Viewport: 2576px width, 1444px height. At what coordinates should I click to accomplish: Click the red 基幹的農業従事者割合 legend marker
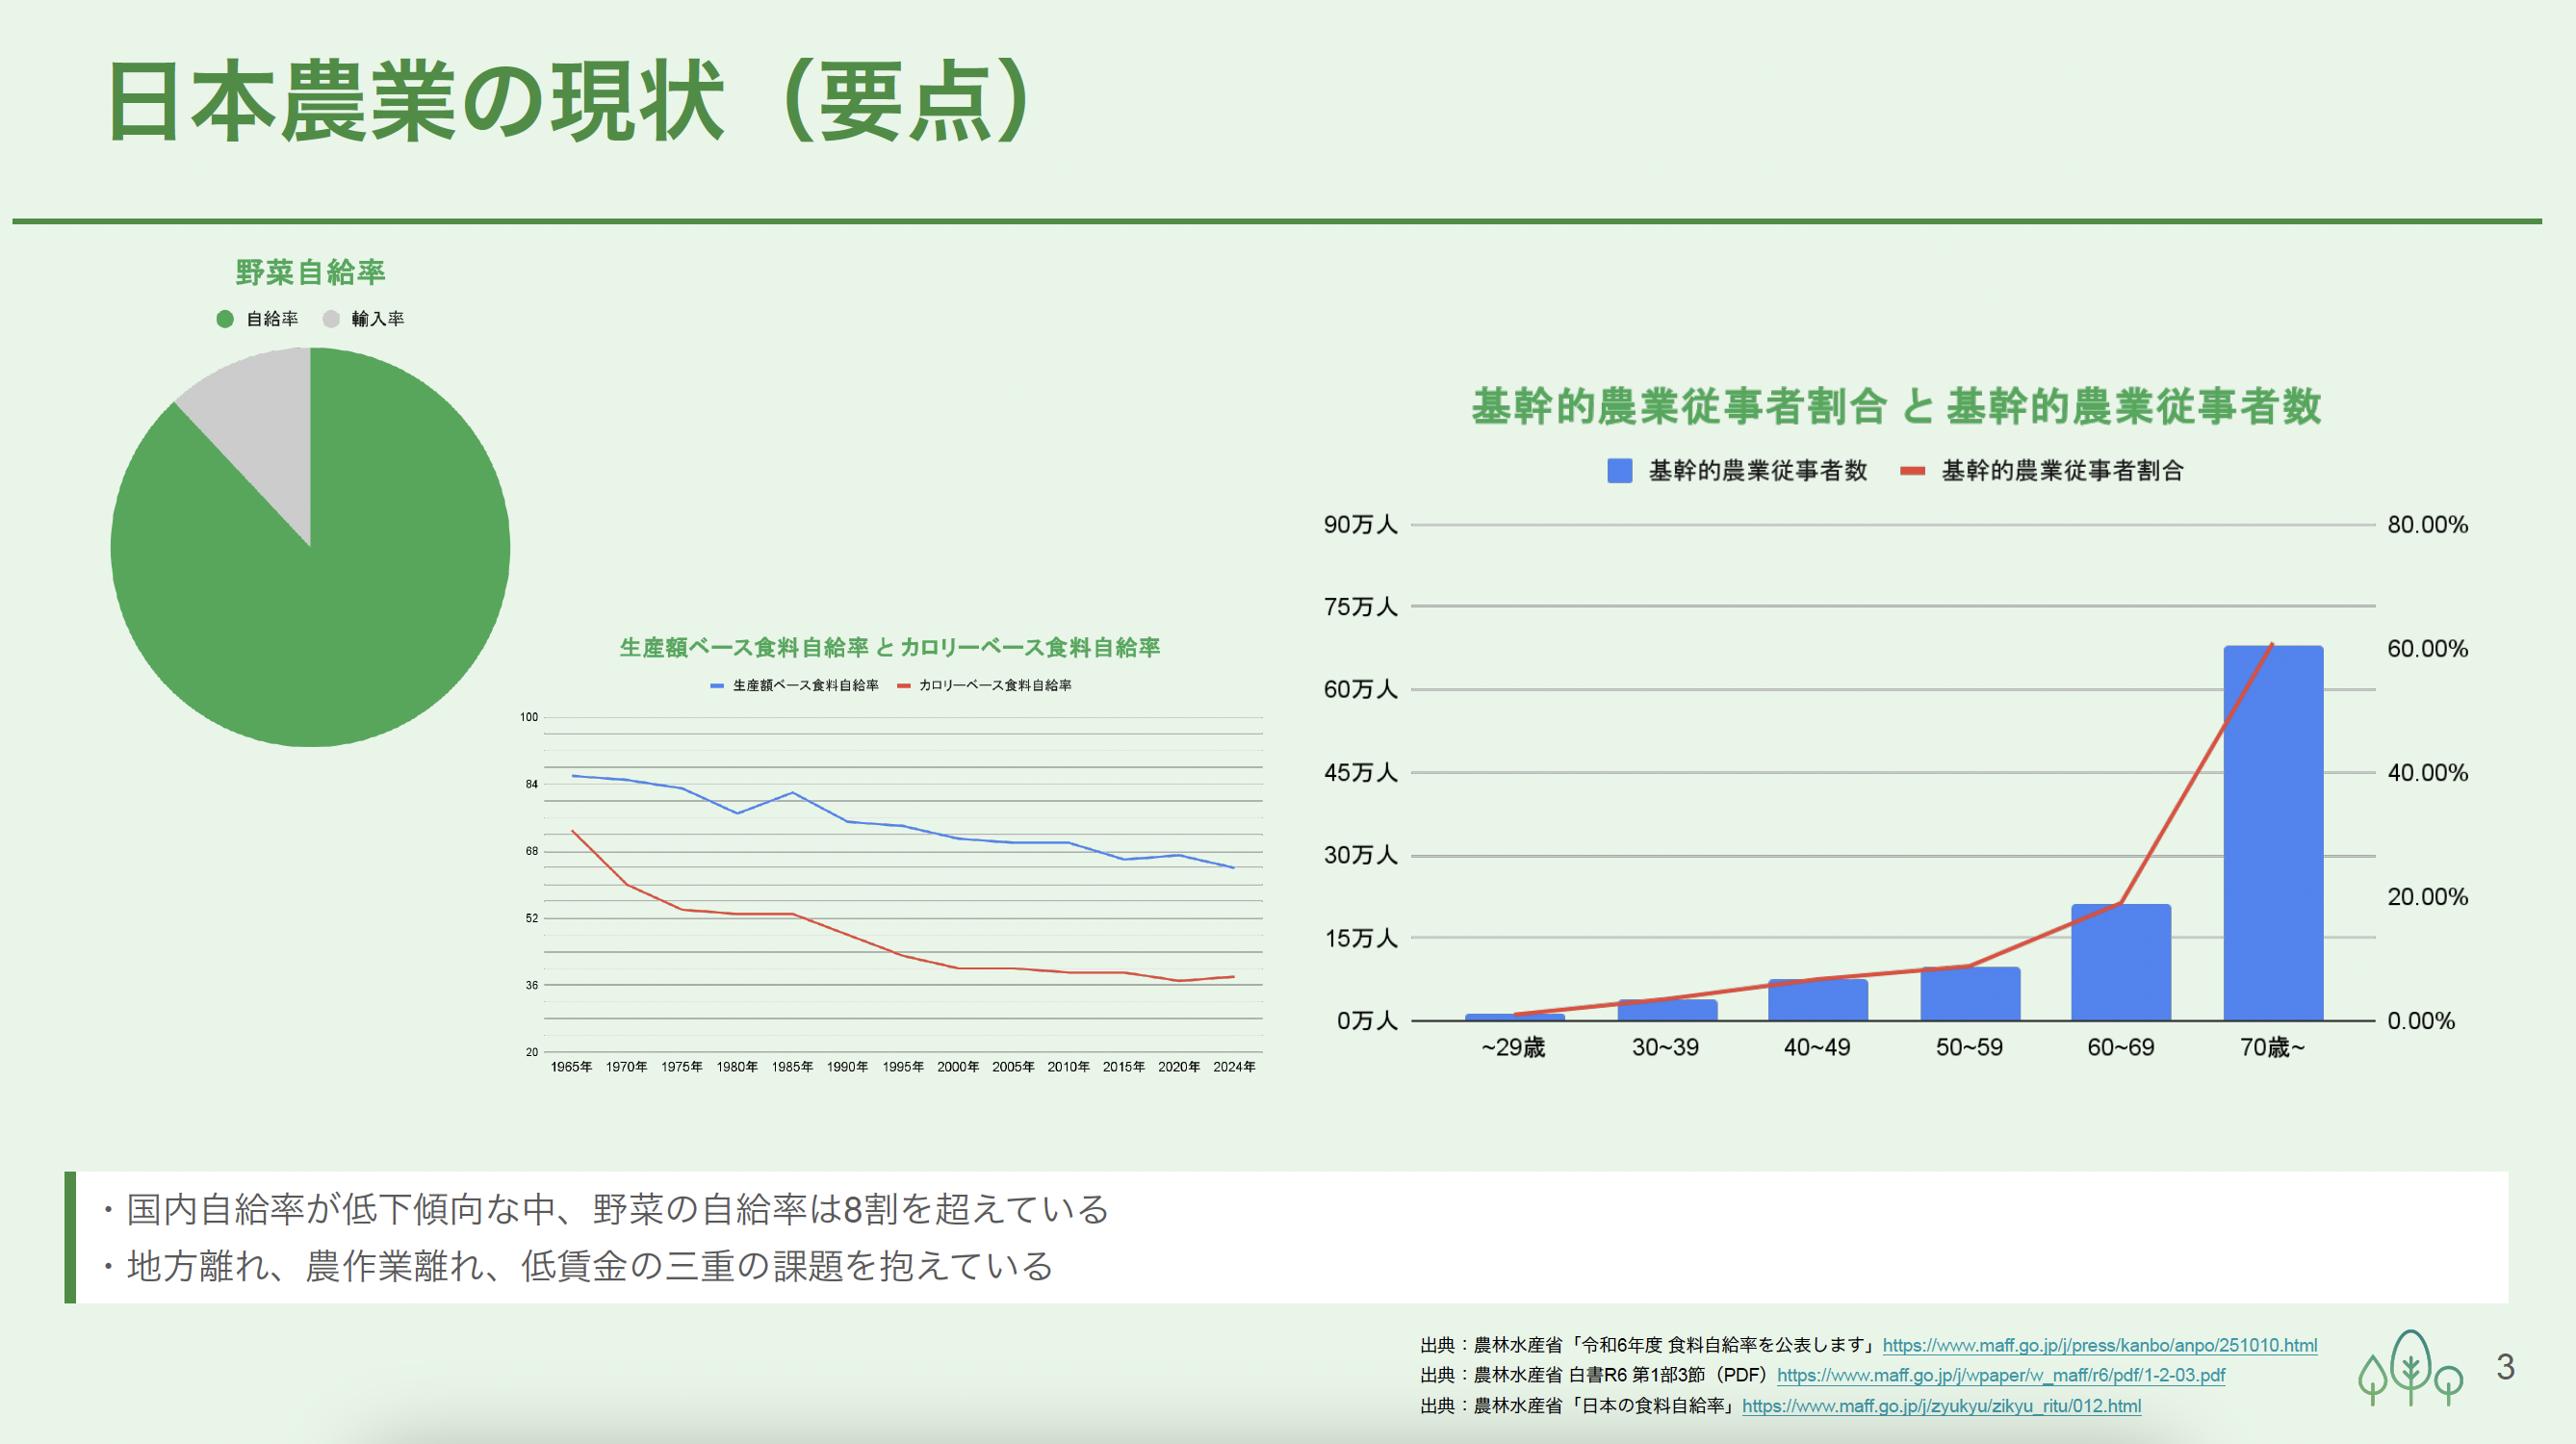[1912, 471]
